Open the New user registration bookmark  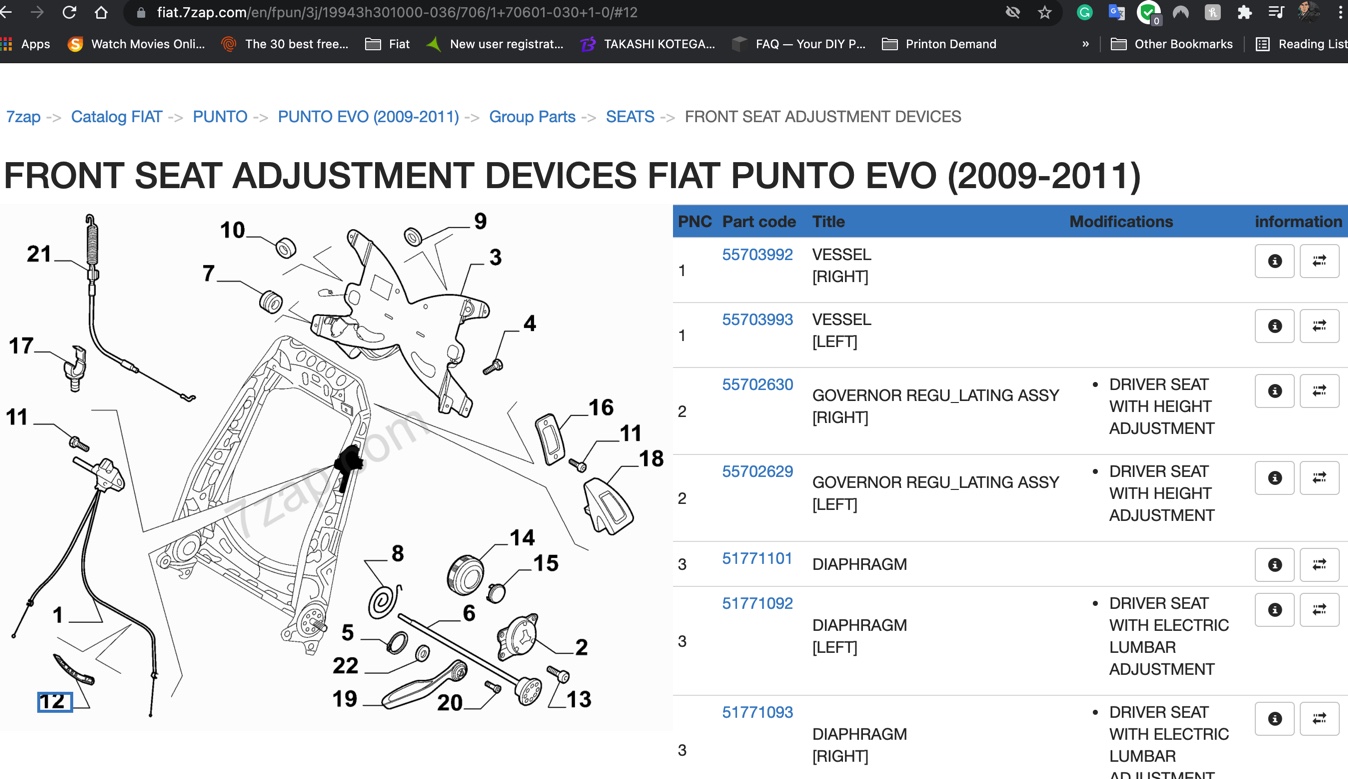(x=495, y=44)
